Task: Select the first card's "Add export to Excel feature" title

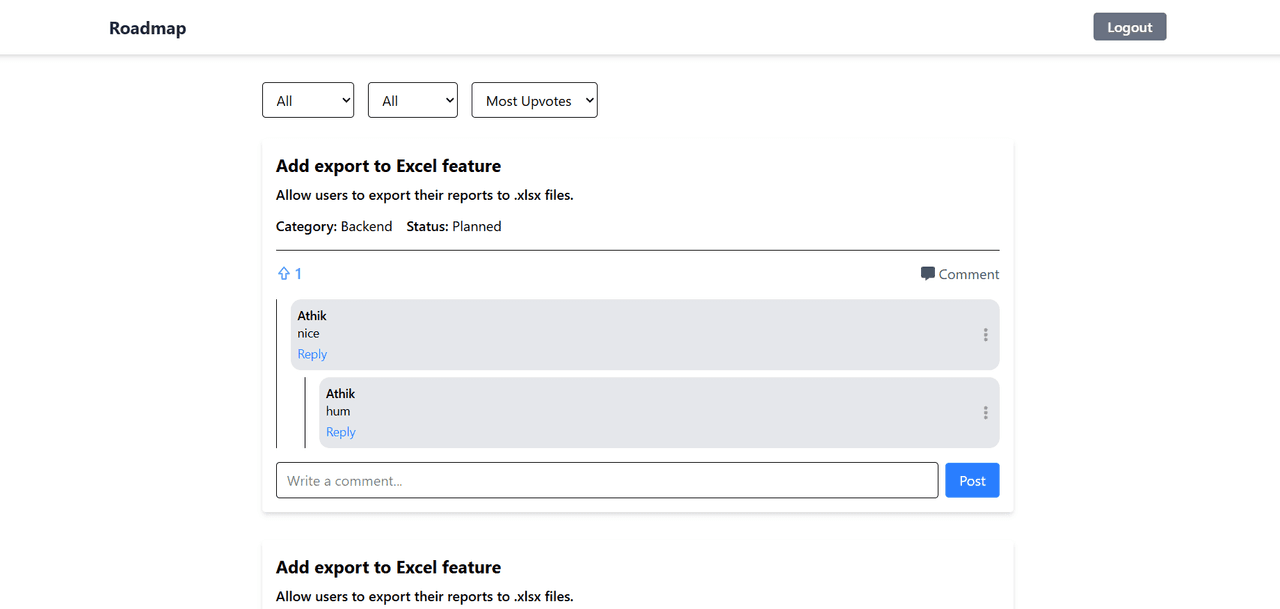Action: pyautogui.click(x=388, y=166)
